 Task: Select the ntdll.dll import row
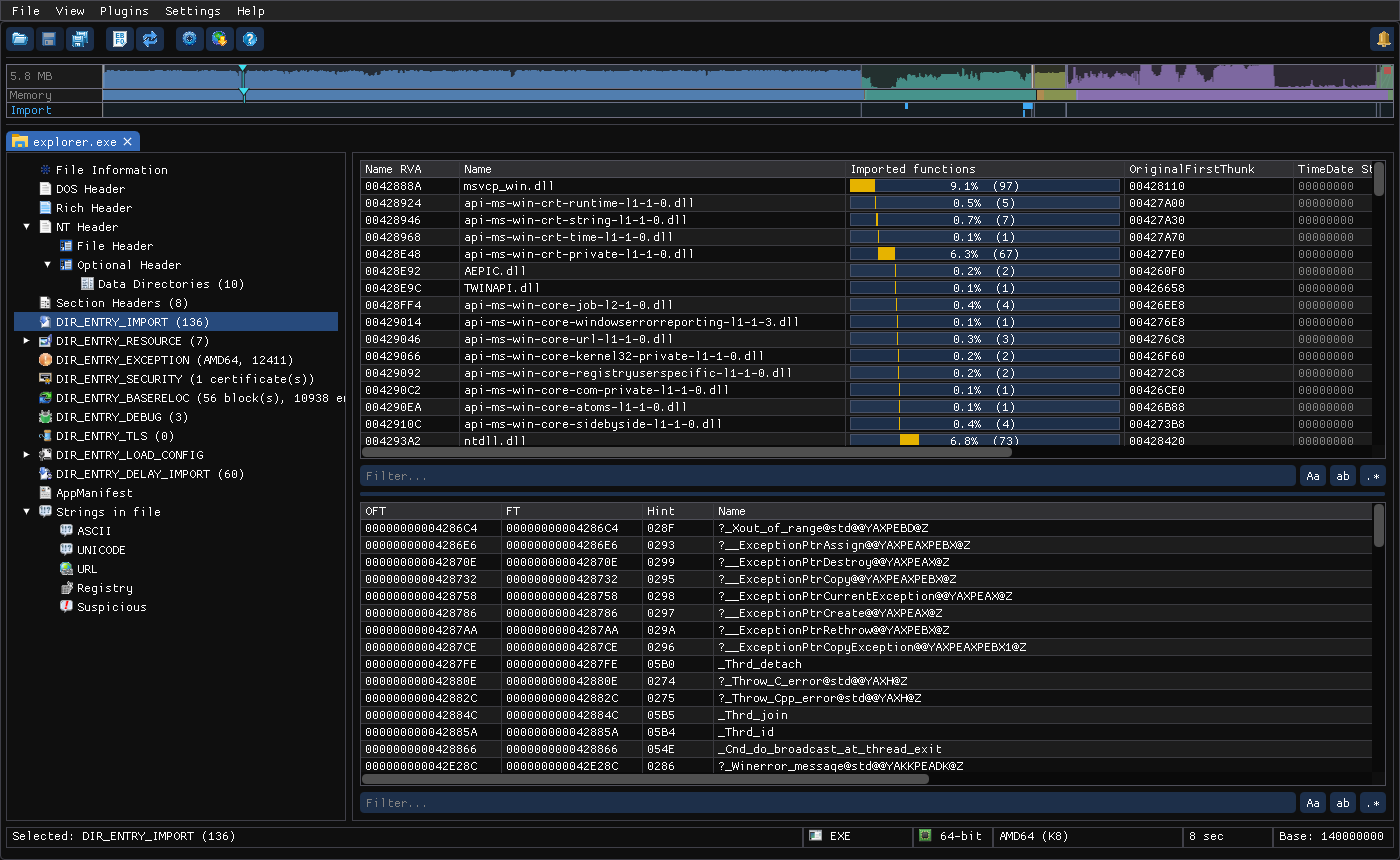867,441
